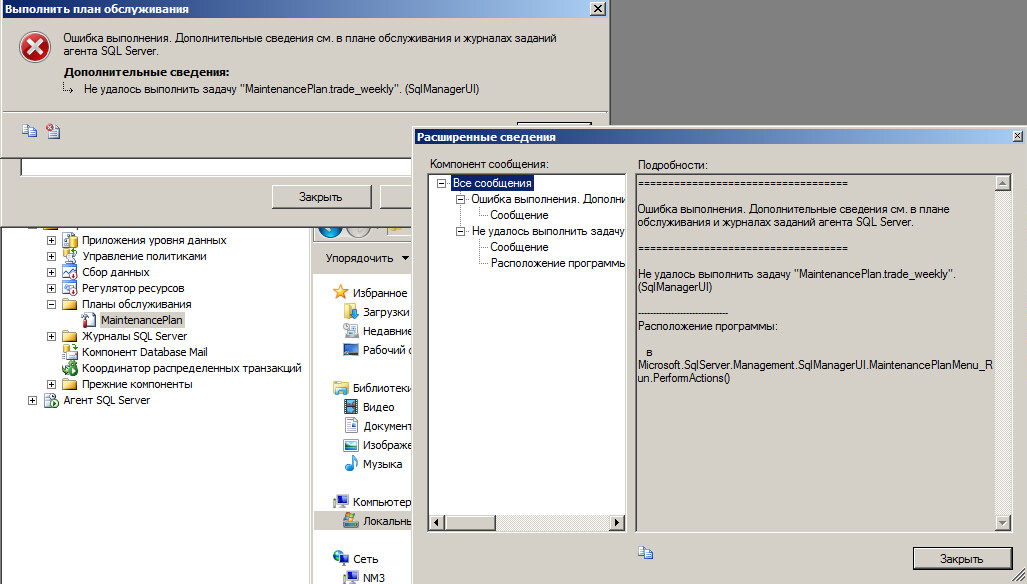The image size is (1027, 584).
Task: Select Координатор распределенных транзакций label
Action: pyautogui.click(x=192, y=369)
